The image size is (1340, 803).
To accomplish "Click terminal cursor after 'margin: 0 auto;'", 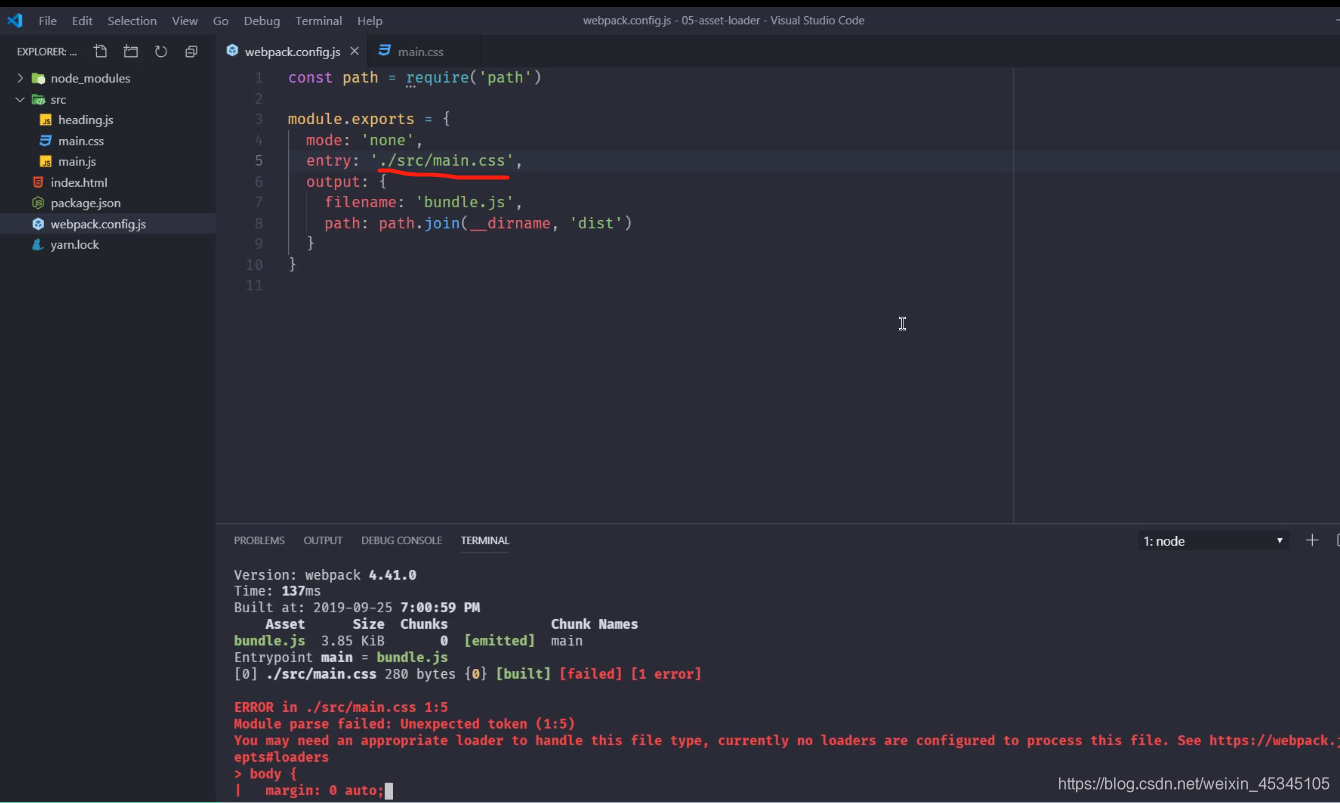I will click(x=389, y=791).
